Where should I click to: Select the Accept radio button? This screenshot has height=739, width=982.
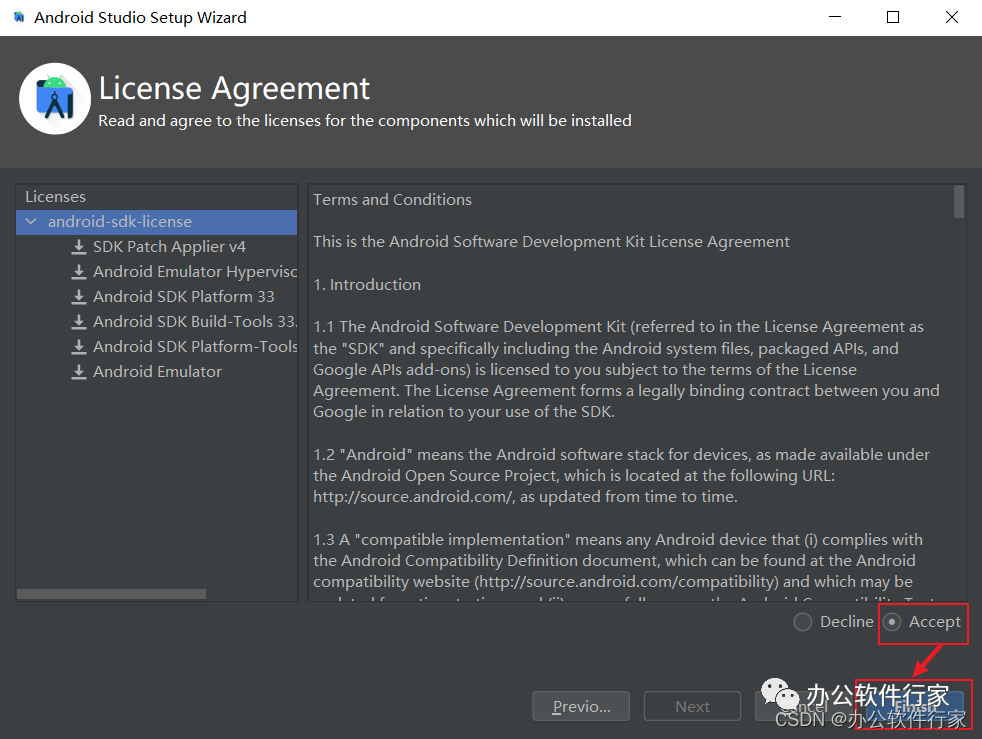893,622
